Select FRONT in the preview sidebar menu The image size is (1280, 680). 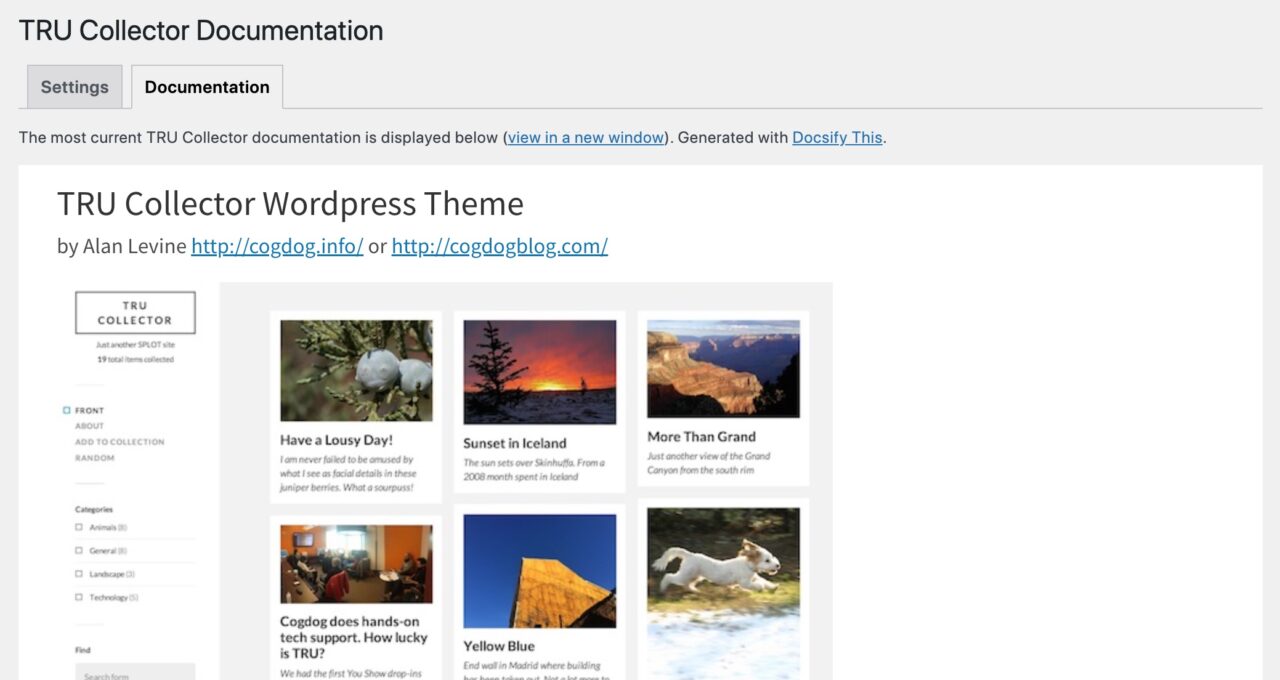(89, 410)
